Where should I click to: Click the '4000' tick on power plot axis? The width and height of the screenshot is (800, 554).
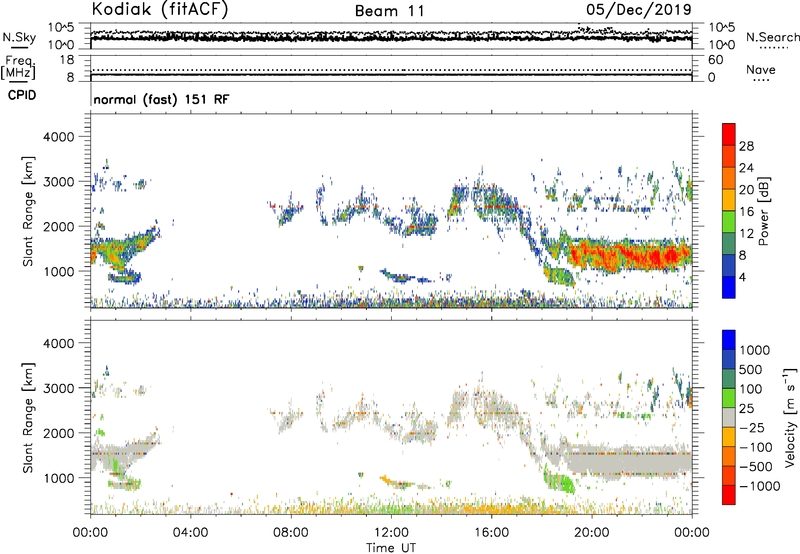(58, 137)
